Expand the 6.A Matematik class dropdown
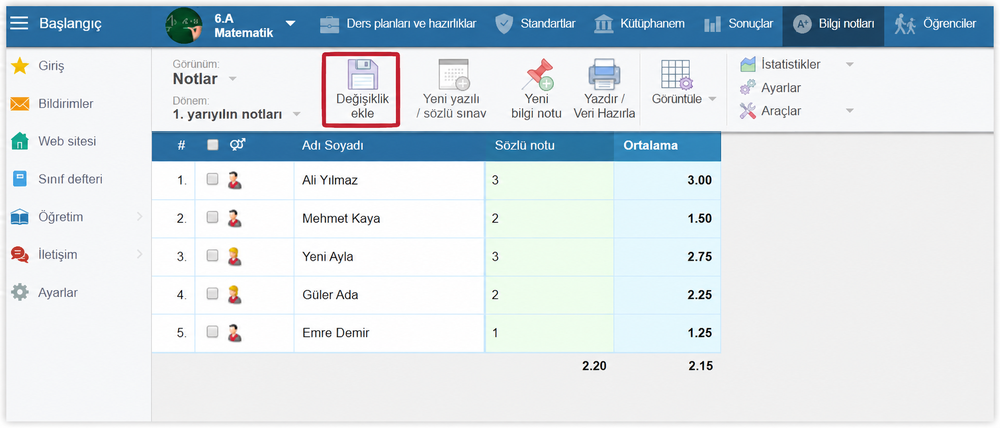 click(291, 24)
